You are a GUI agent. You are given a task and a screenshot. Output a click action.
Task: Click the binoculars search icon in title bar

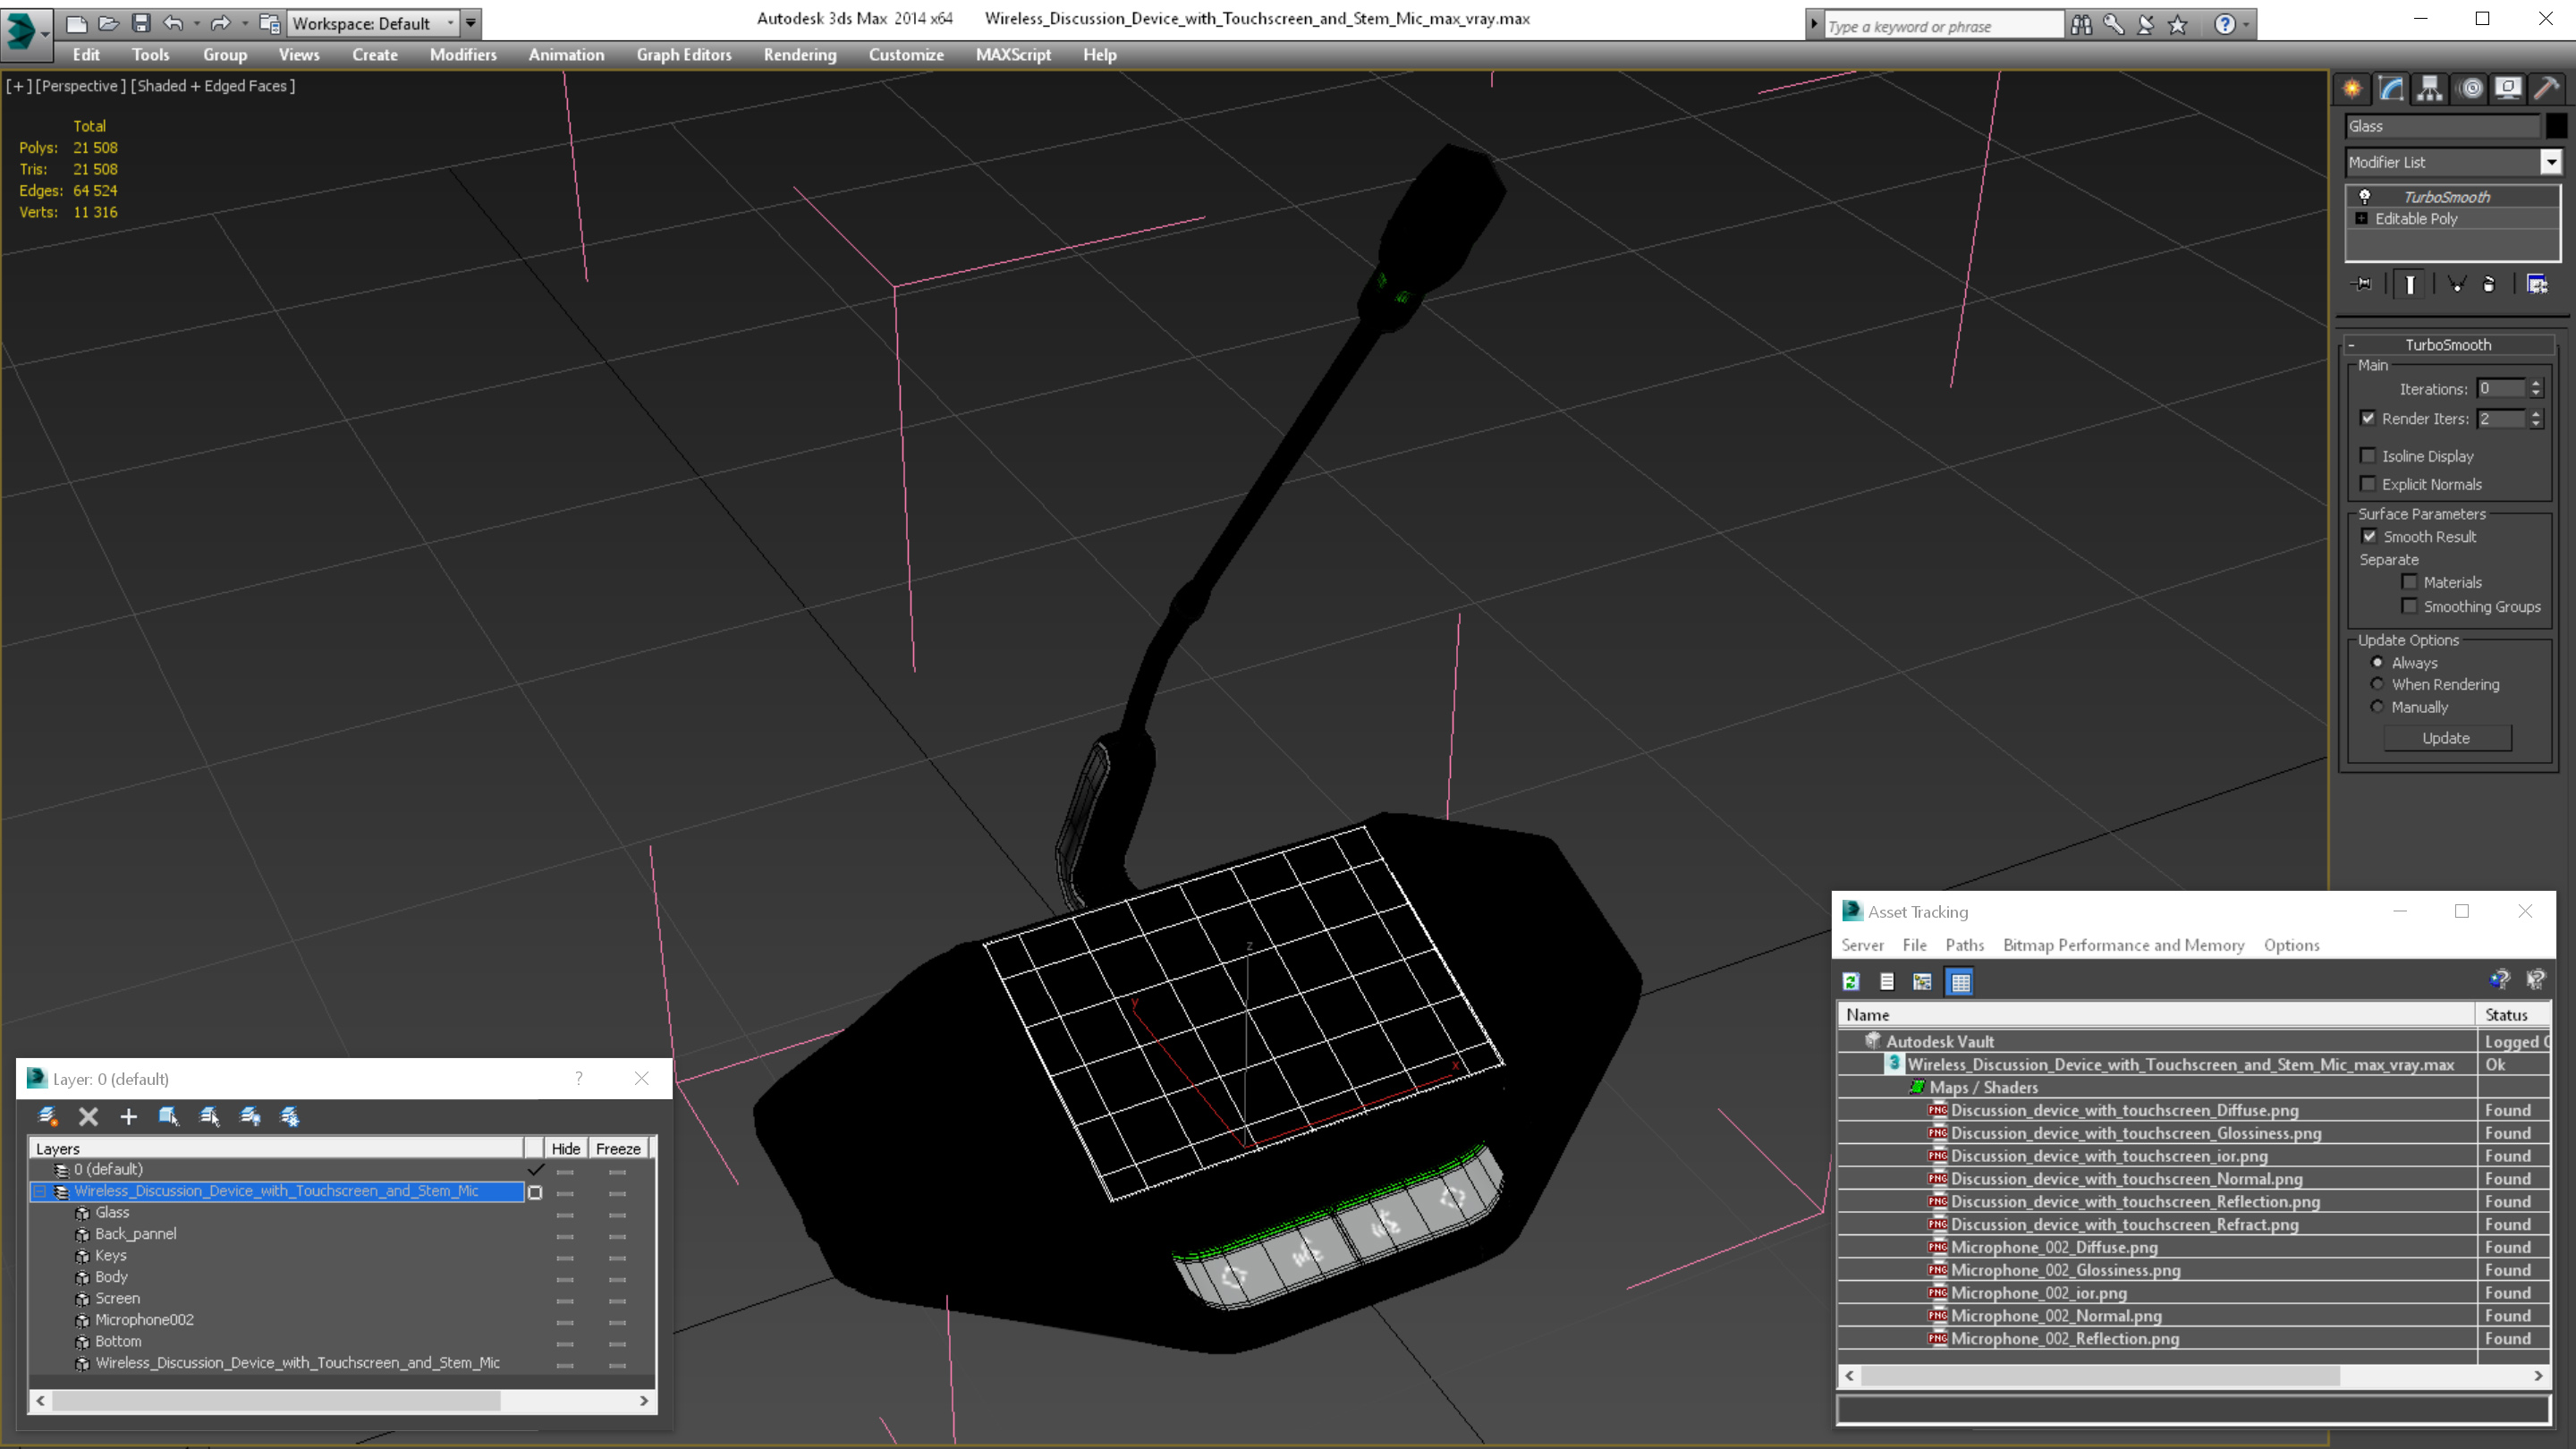pyautogui.click(x=2081, y=24)
